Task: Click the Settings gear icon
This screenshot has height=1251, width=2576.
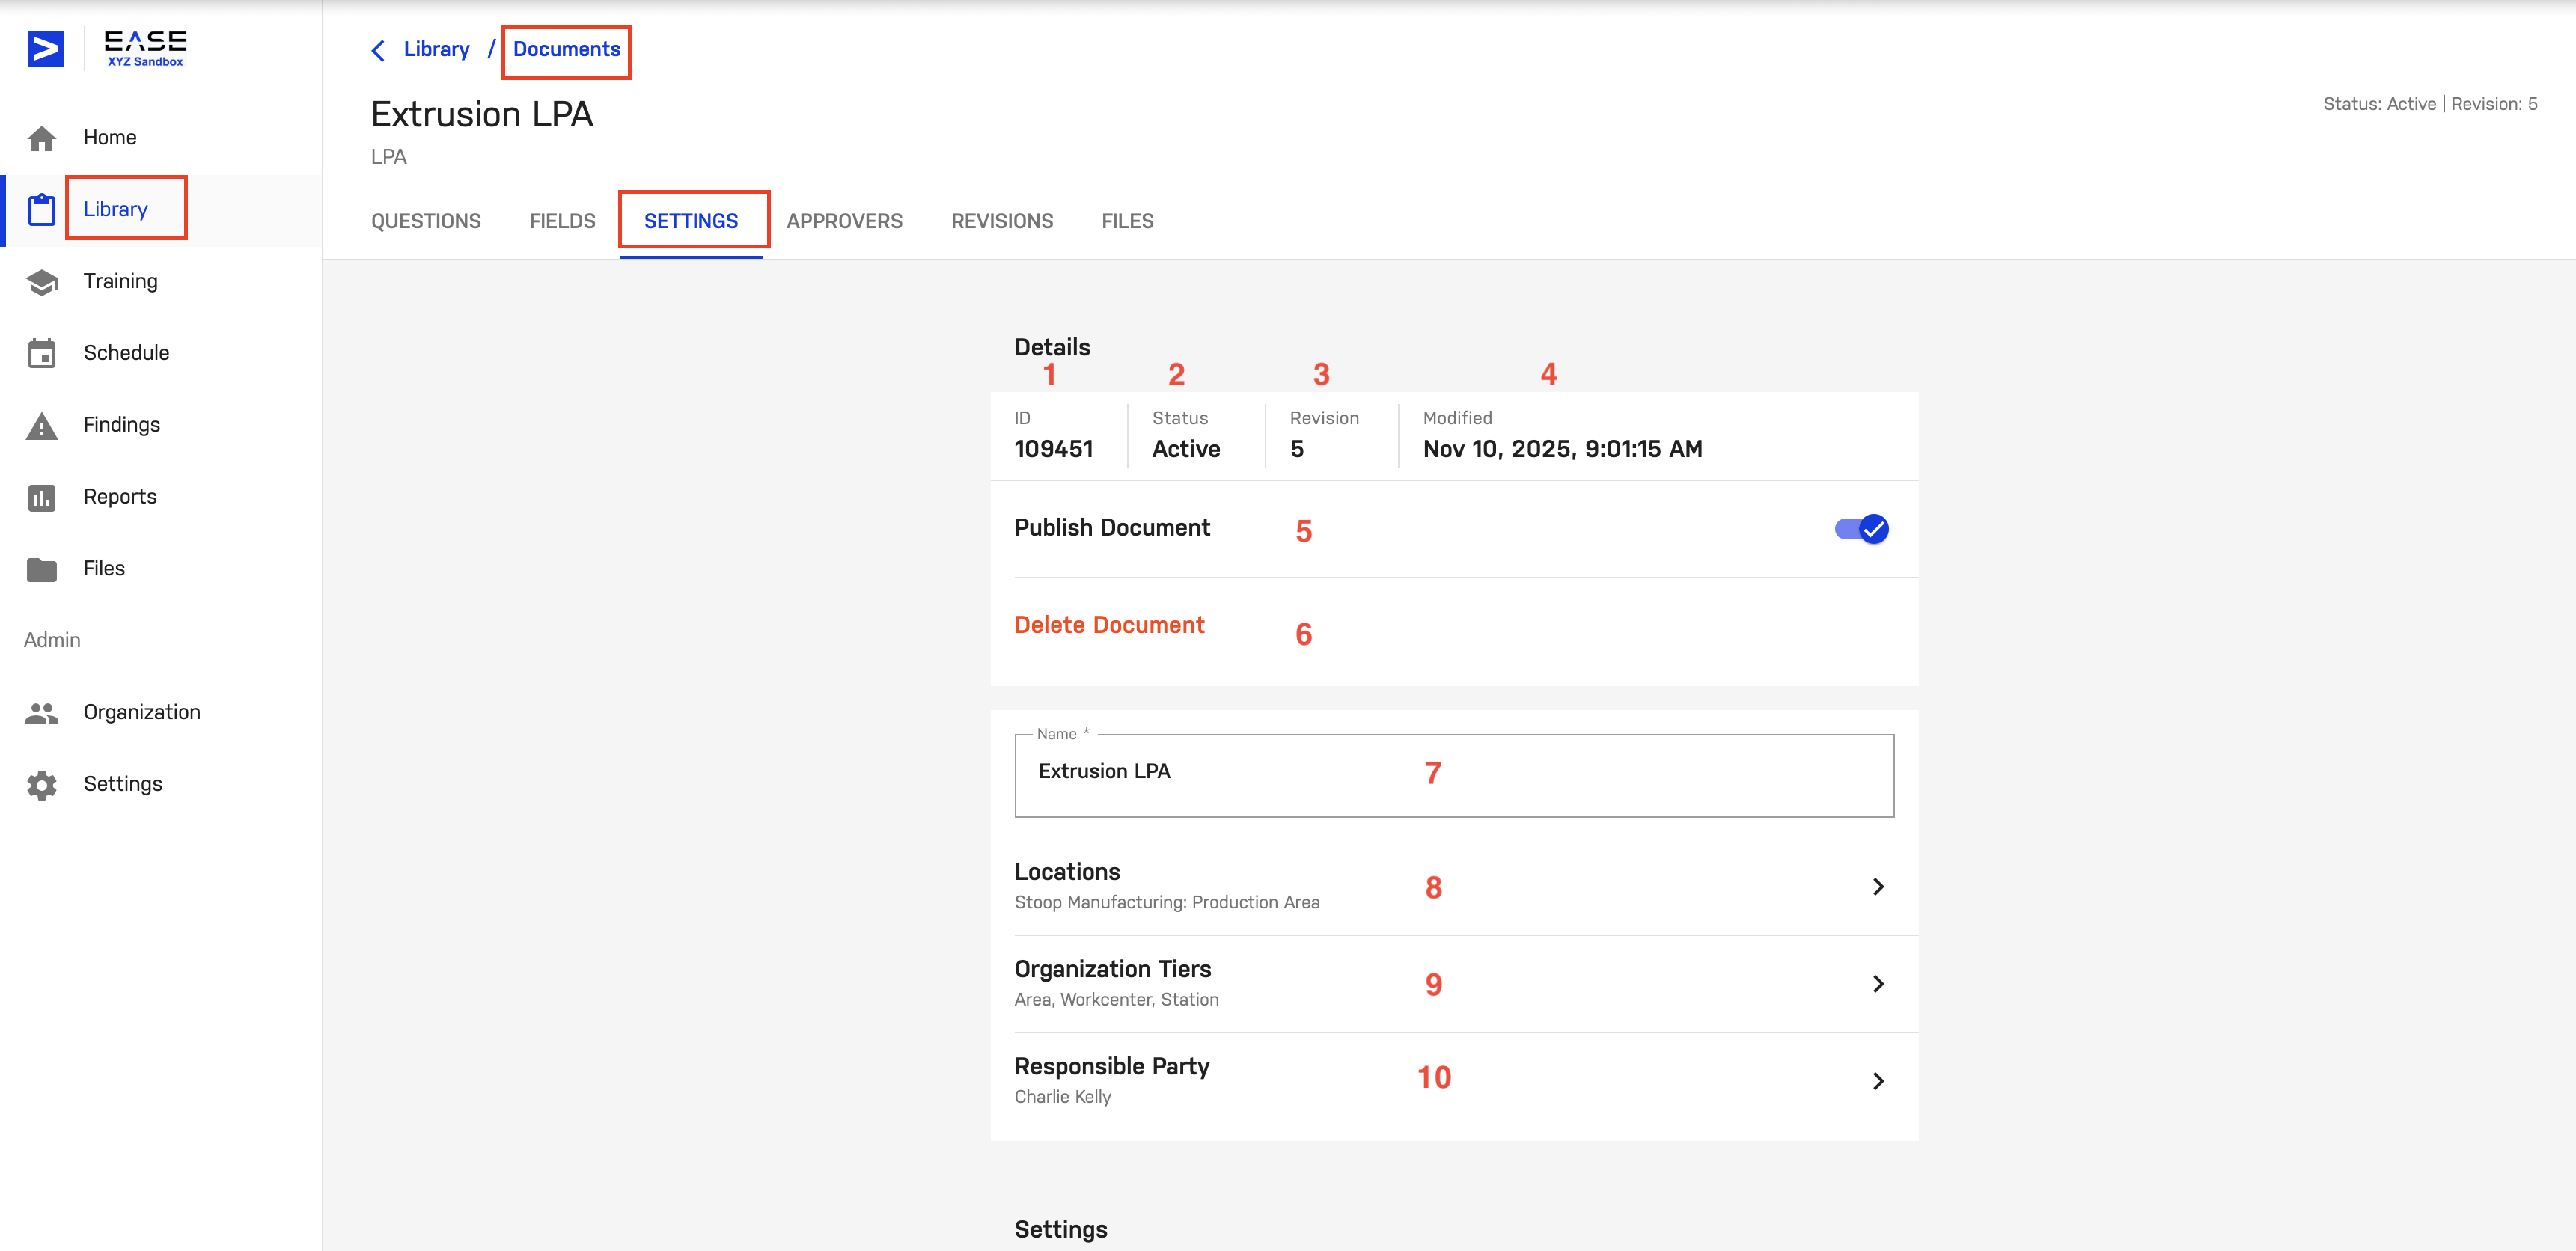Action: (x=42, y=785)
